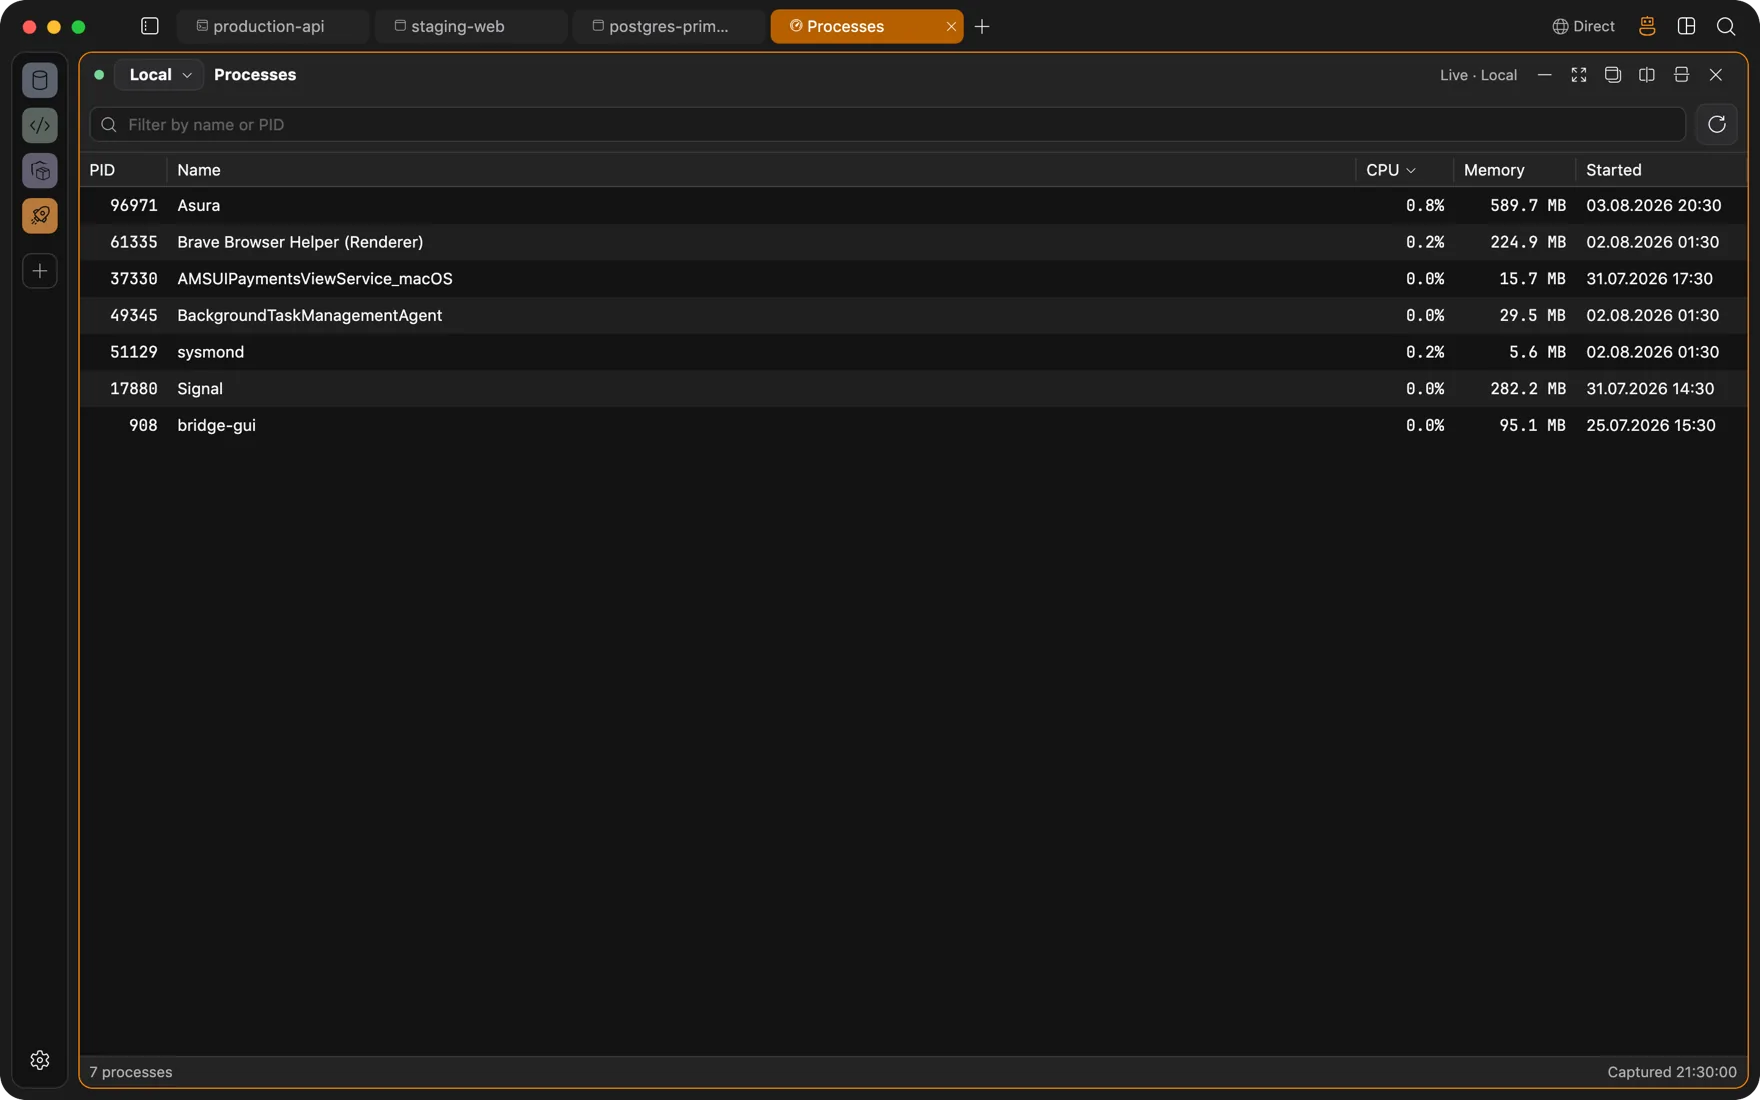Select the Asura process row
The image size is (1760, 1100).
(x=913, y=205)
